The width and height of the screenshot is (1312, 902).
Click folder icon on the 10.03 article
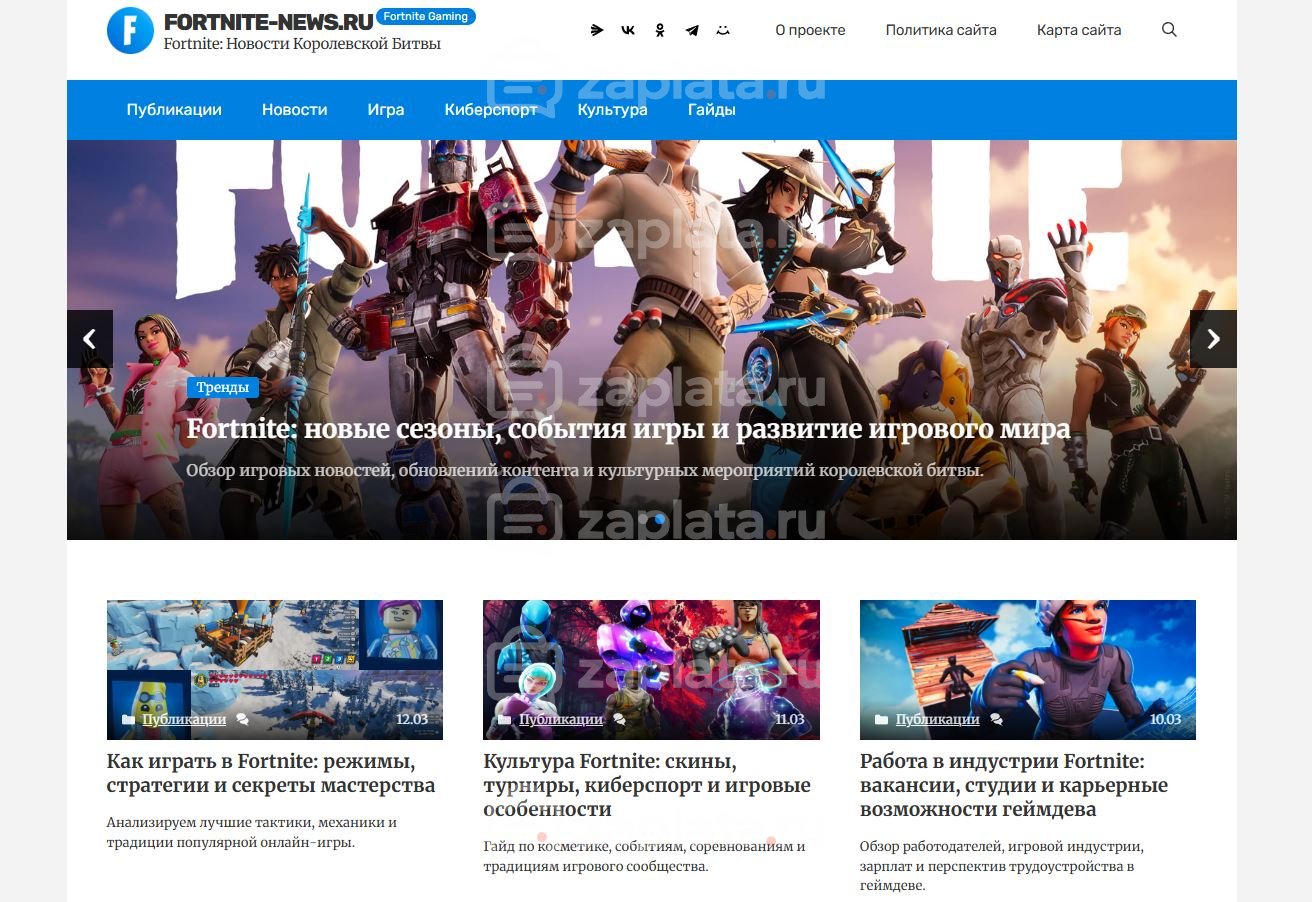(x=881, y=719)
